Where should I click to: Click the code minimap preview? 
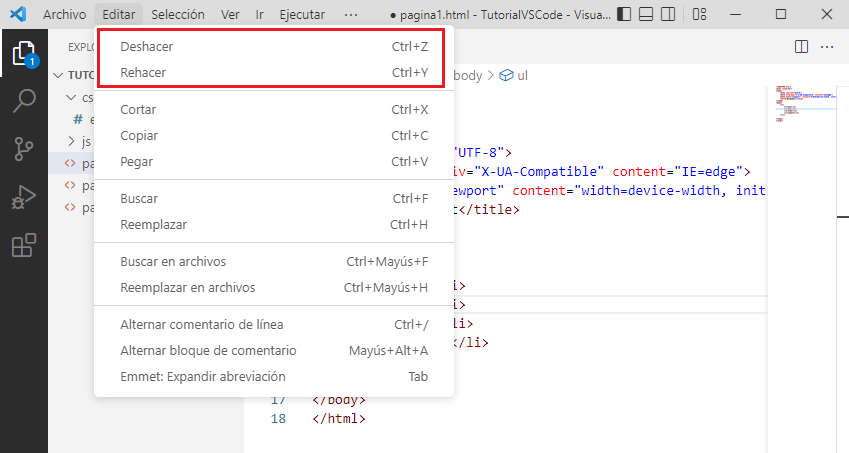pos(806,103)
